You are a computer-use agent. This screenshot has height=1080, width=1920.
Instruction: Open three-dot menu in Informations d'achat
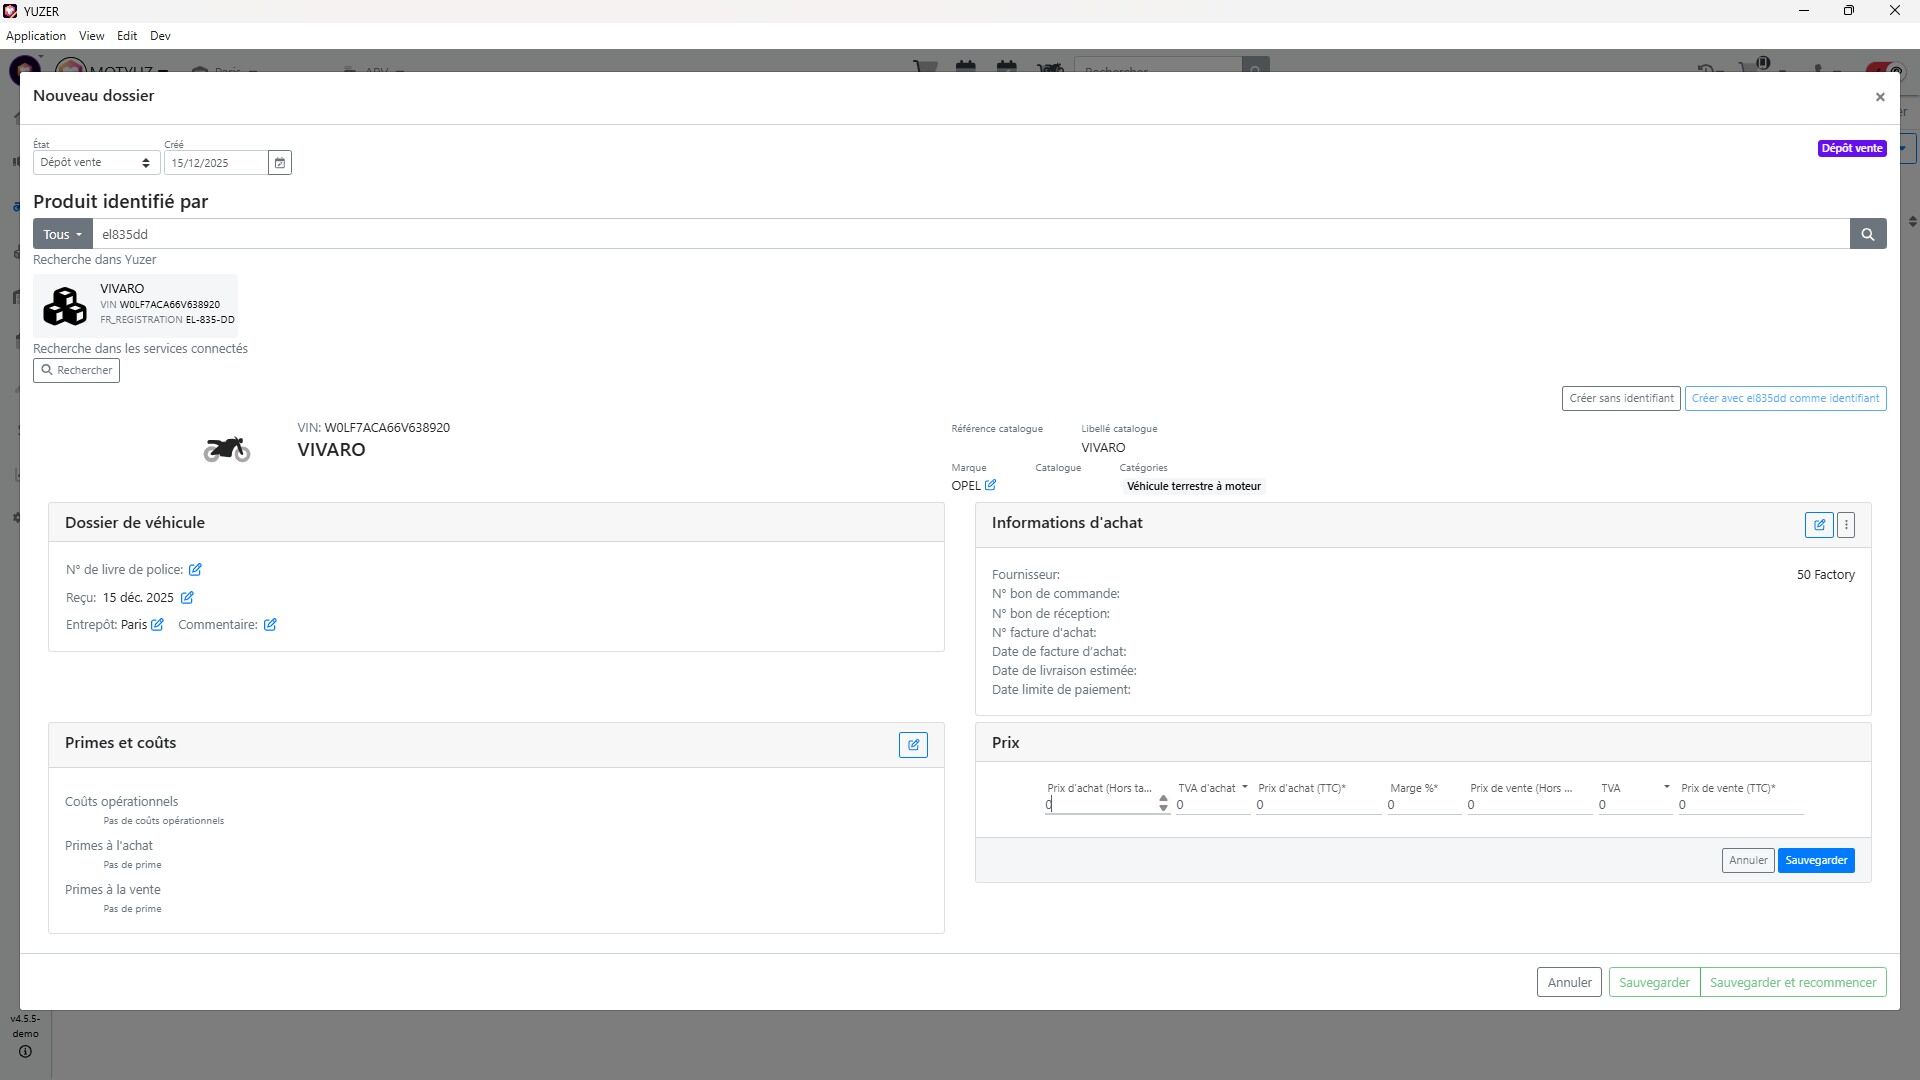[x=1846, y=525]
